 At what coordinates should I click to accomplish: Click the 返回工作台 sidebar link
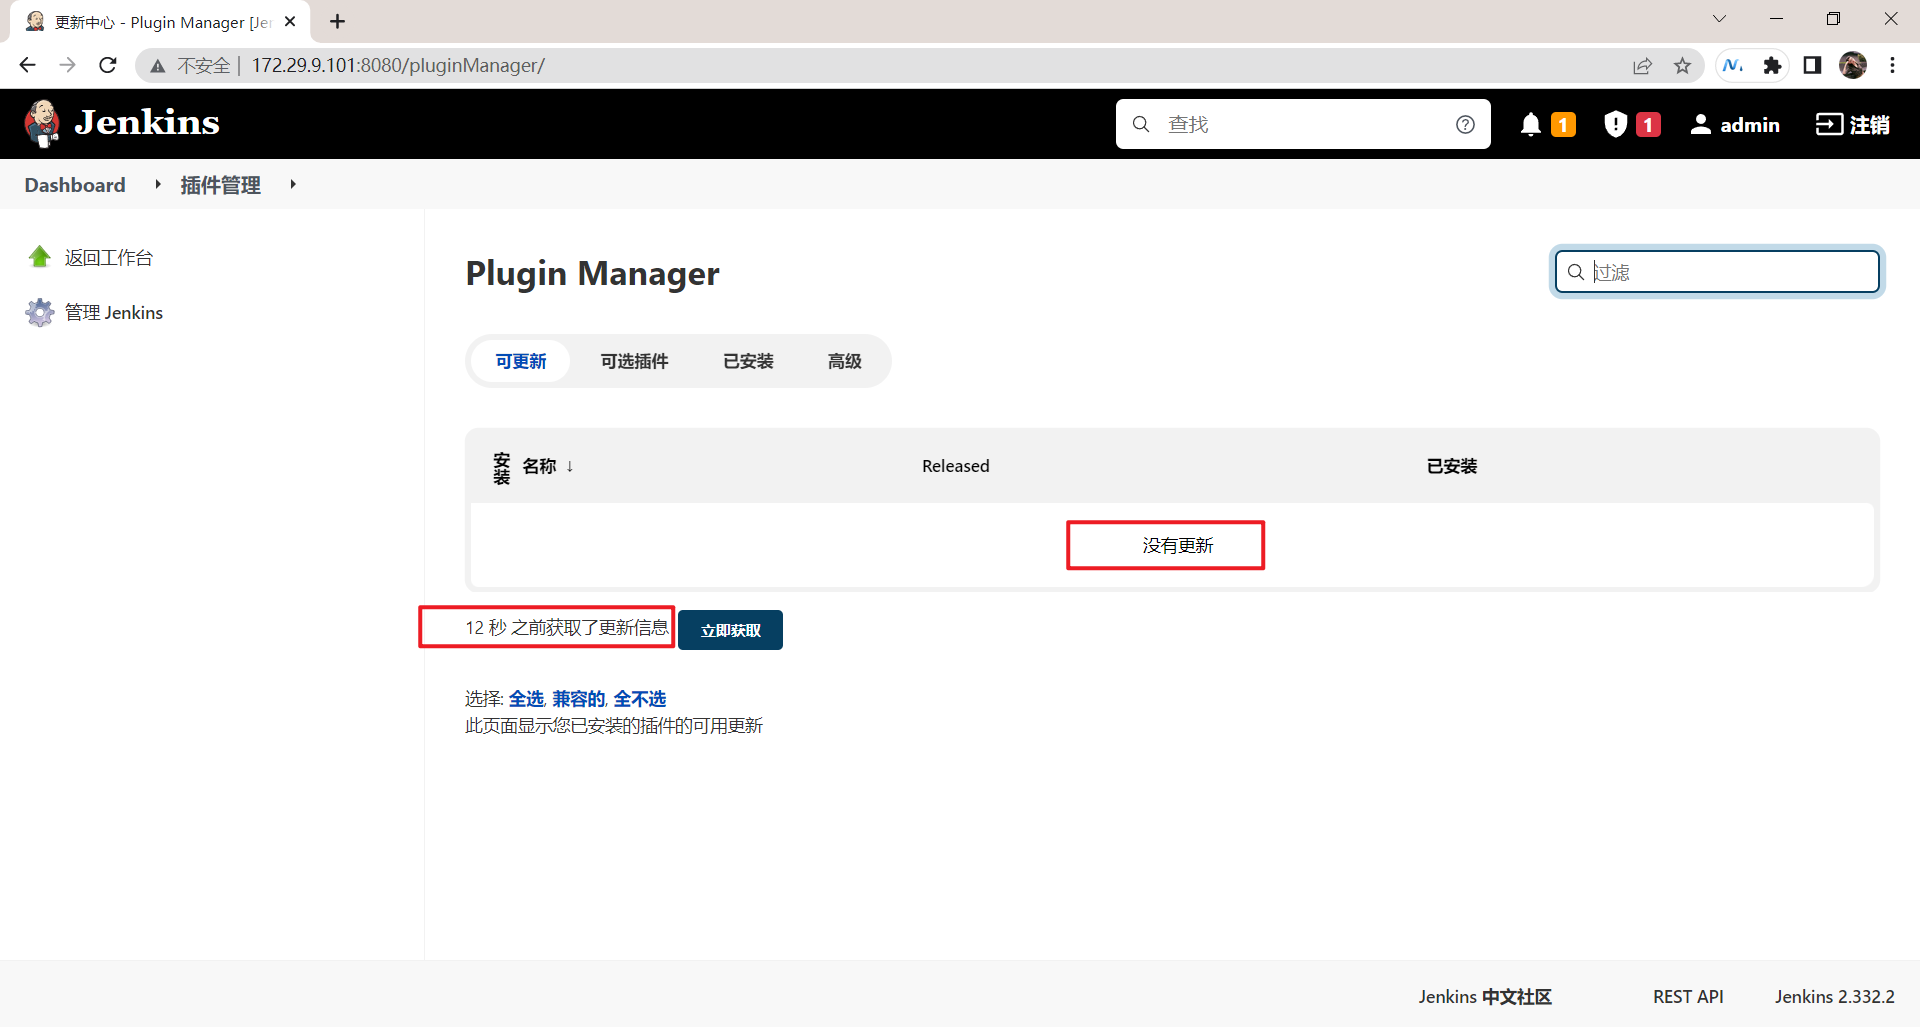tap(109, 257)
